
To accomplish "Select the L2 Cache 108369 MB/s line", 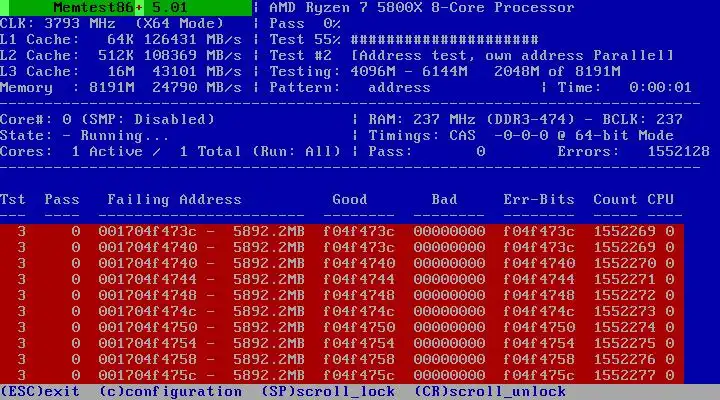I will click(121, 56).
